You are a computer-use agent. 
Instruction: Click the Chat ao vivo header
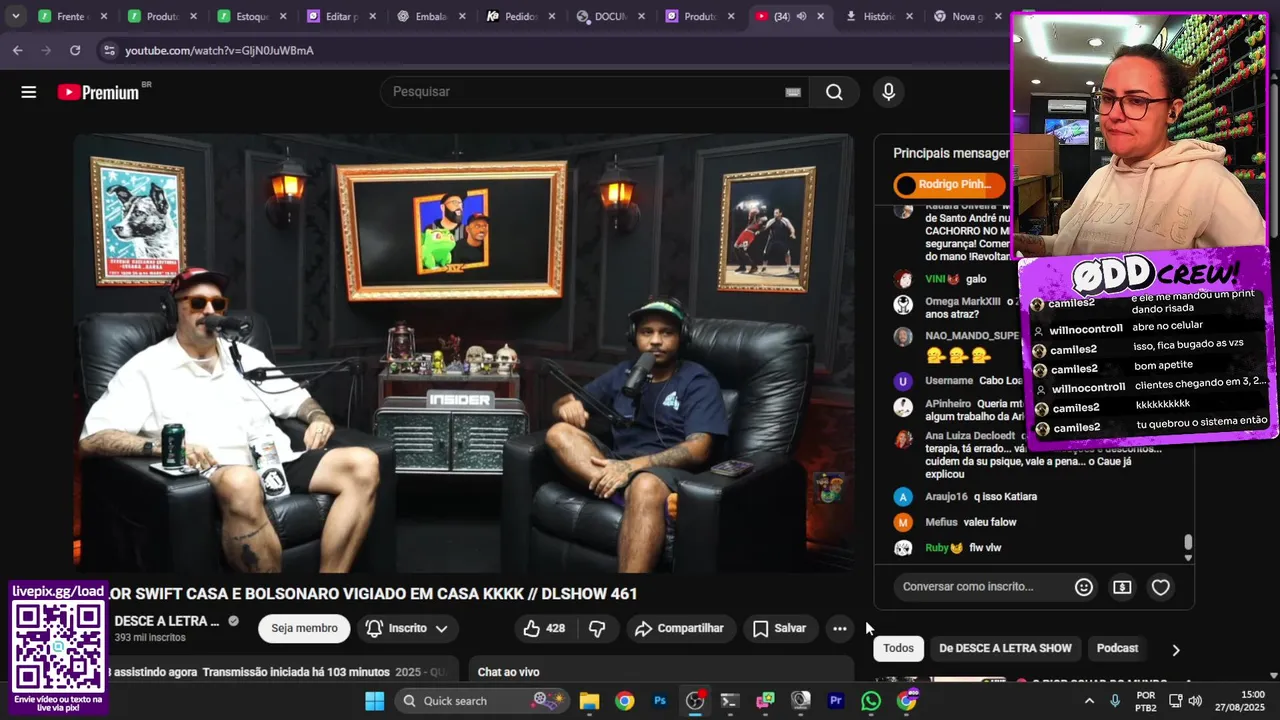(508, 672)
